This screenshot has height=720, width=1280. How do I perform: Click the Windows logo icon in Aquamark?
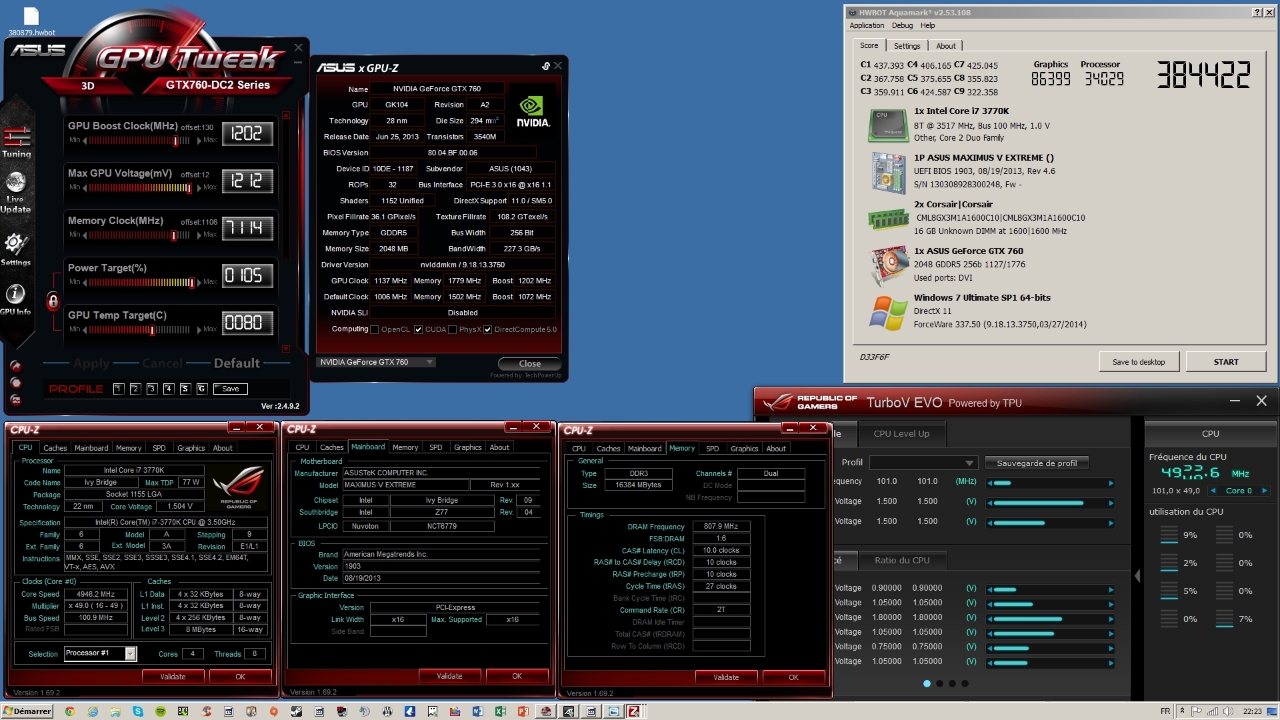(887, 312)
